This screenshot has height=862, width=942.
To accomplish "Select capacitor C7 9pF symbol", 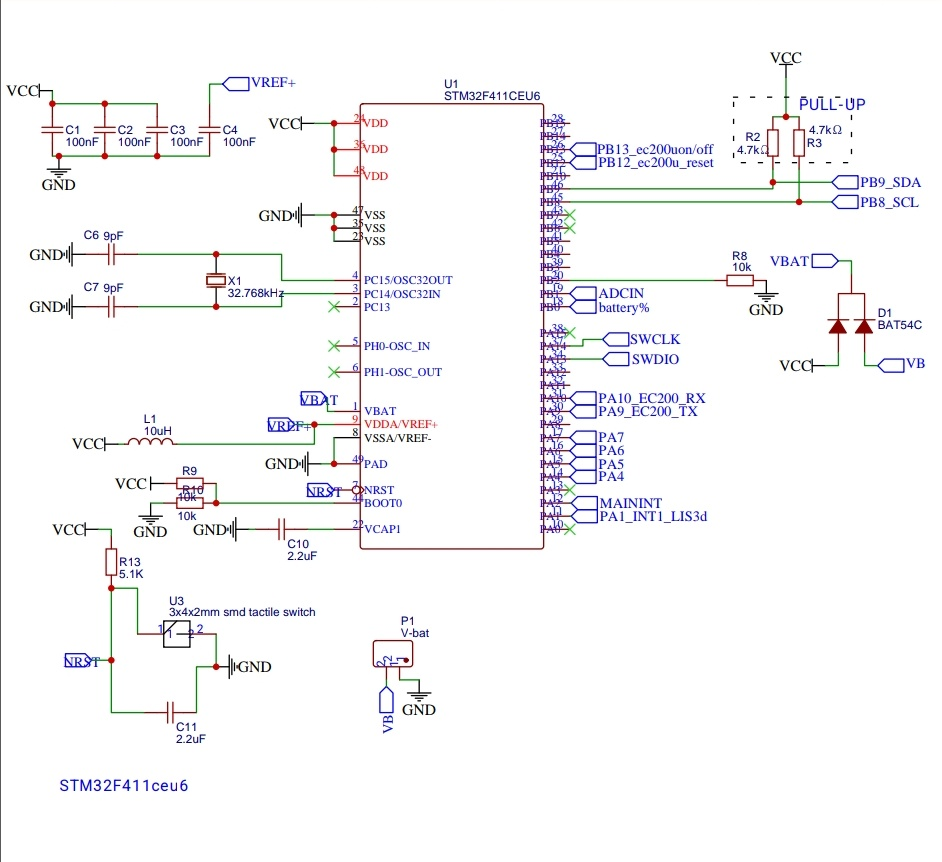I will coord(111,307).
